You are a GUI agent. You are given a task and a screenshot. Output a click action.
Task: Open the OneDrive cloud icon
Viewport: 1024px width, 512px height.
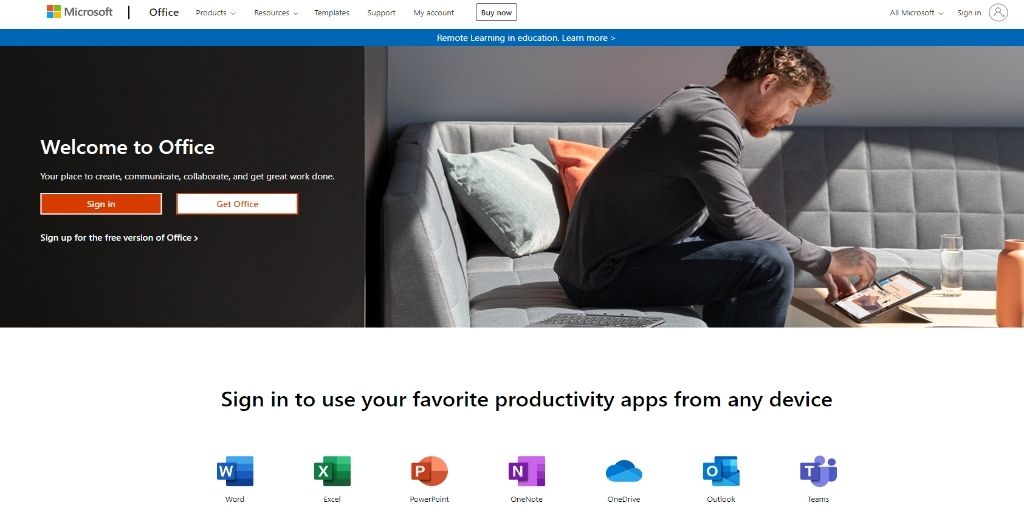click(624, 471)
